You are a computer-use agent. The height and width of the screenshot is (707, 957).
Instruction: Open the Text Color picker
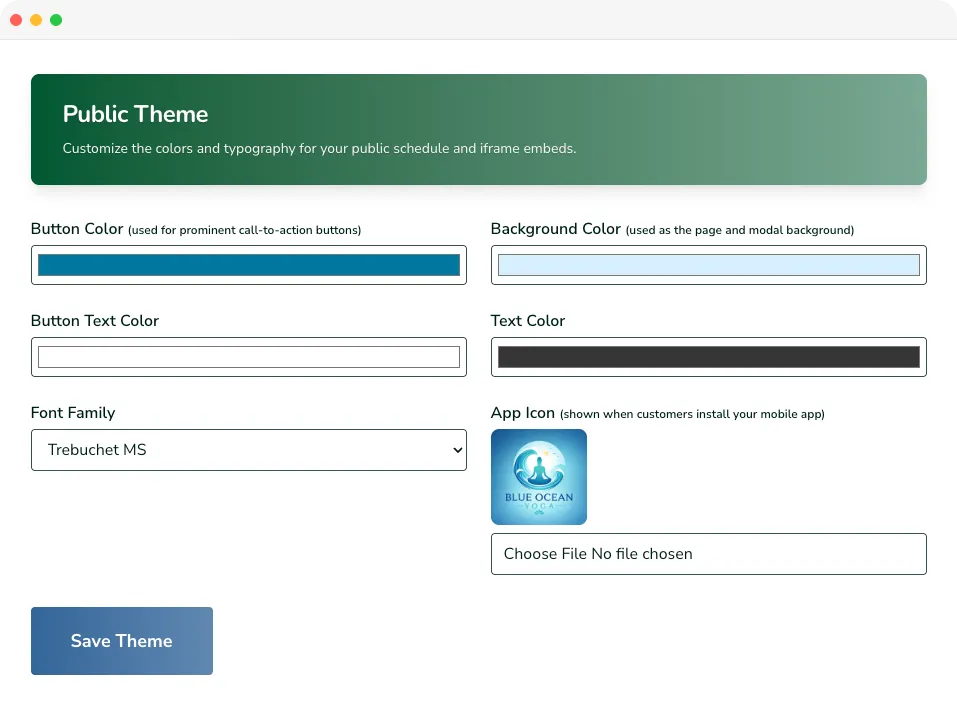pyautogui.click(x=708, y=356)
